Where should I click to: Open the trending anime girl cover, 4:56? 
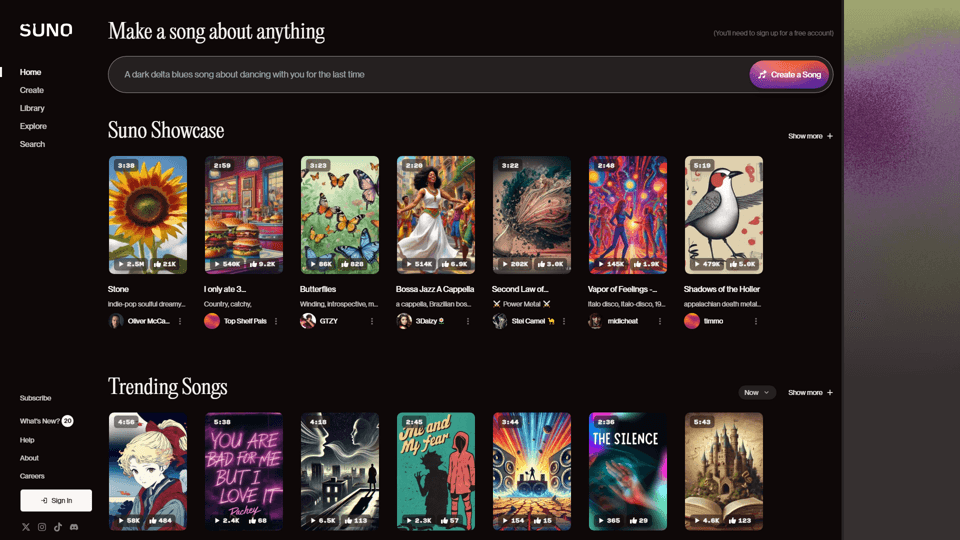(148, 471)
